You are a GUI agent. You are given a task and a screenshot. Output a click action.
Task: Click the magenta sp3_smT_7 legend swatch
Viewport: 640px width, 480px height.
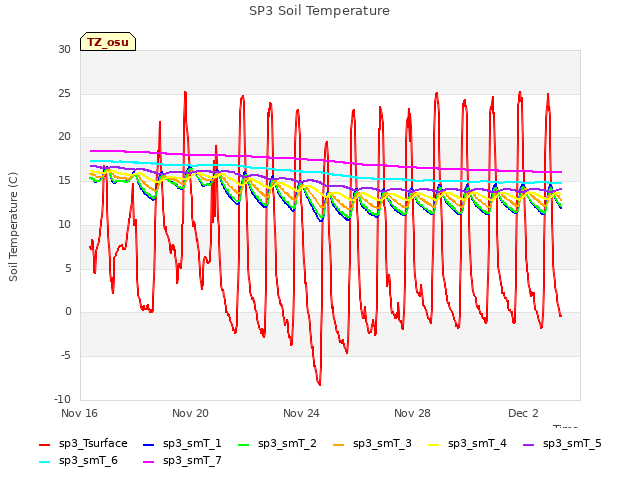149,462
